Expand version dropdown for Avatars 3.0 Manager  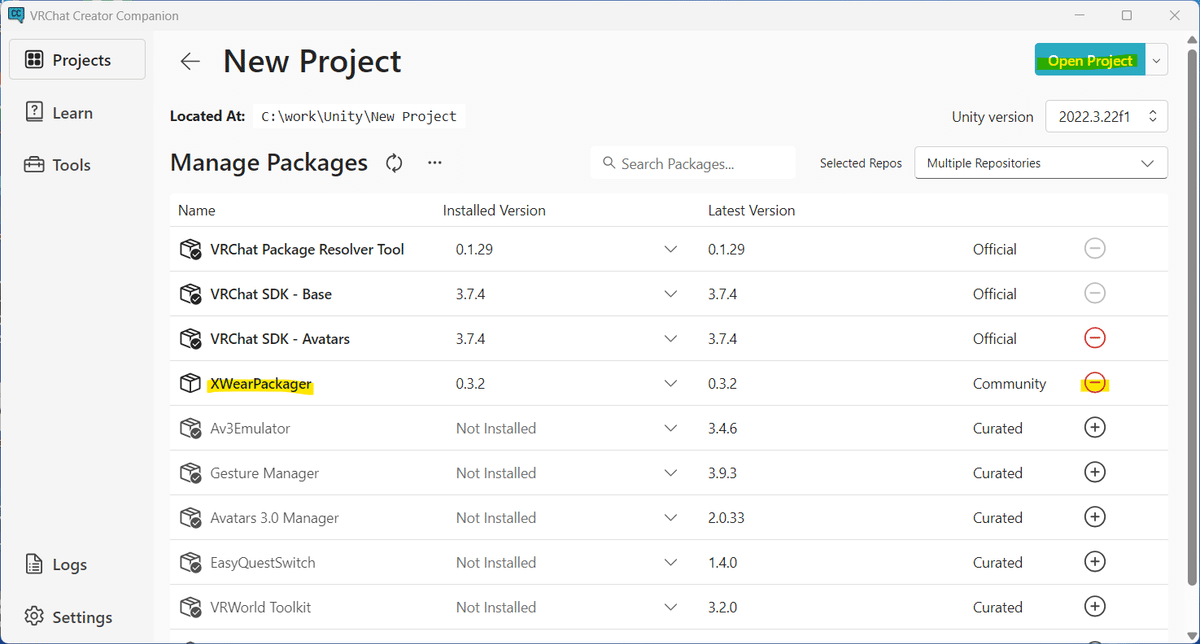point(671,518)
